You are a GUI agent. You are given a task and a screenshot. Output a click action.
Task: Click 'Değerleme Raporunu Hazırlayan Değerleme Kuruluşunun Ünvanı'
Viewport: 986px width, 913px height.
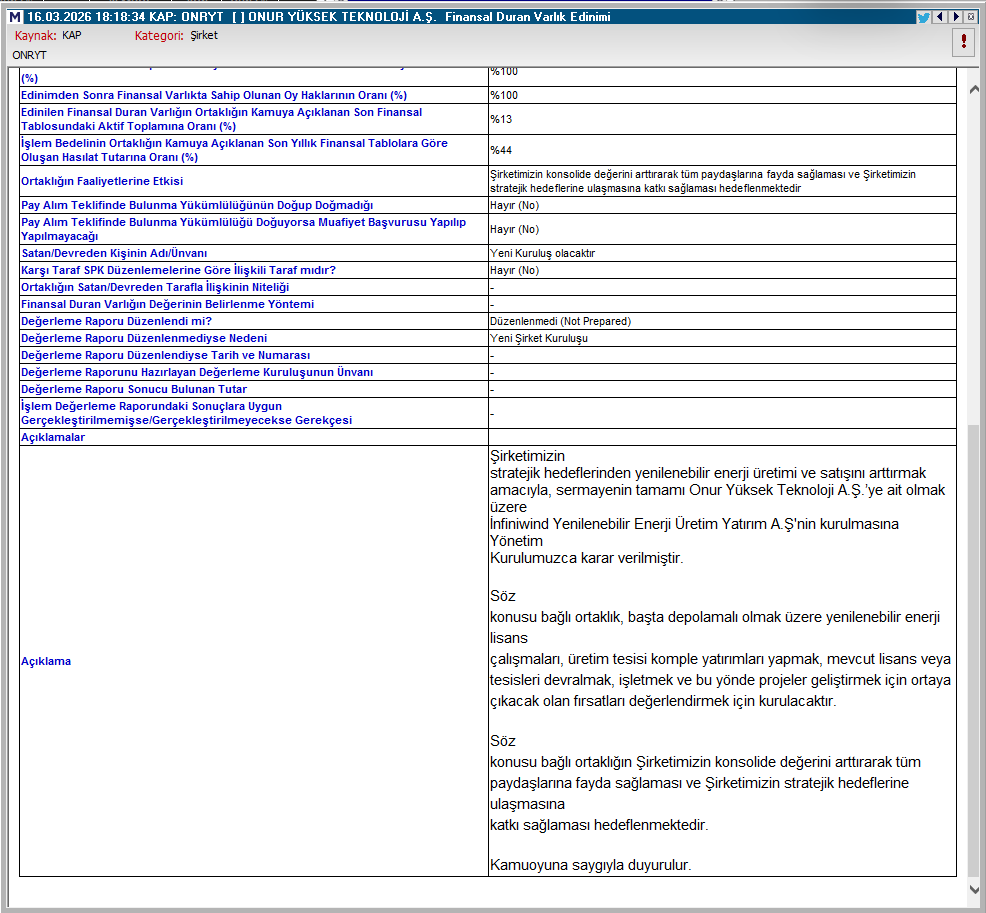197,372
